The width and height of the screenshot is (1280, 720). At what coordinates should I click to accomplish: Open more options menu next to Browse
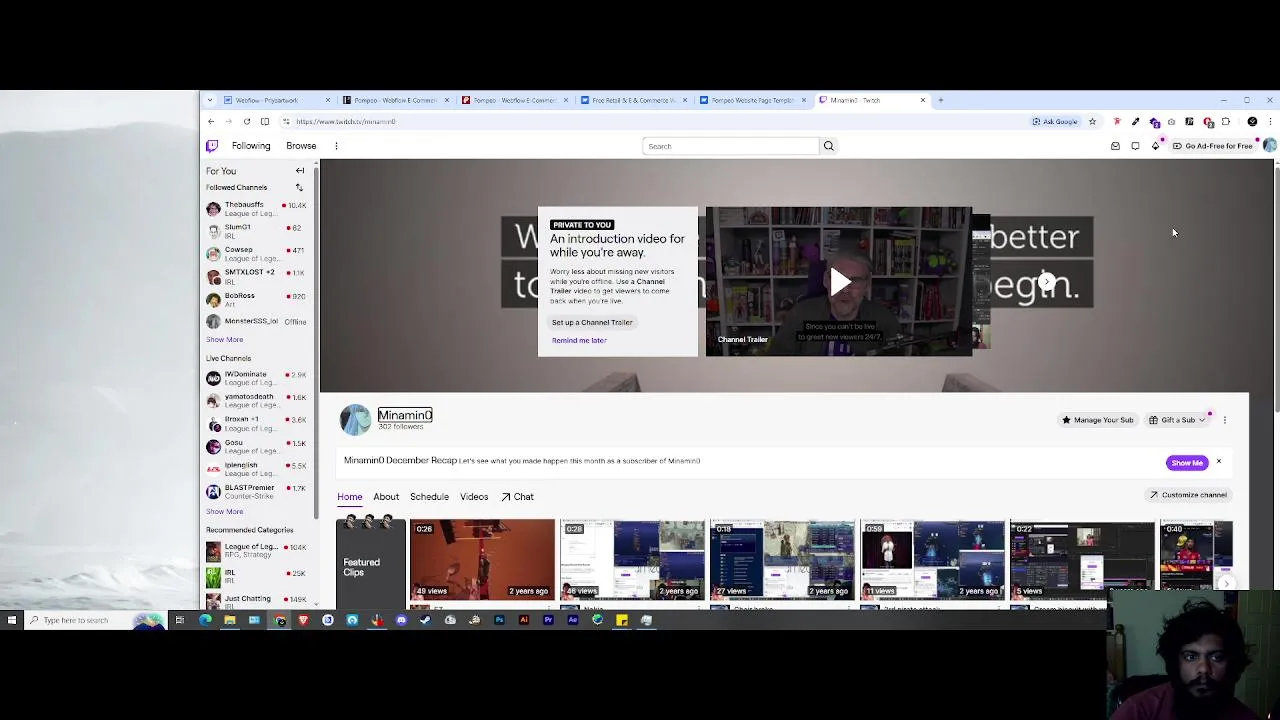click(336, 146)
